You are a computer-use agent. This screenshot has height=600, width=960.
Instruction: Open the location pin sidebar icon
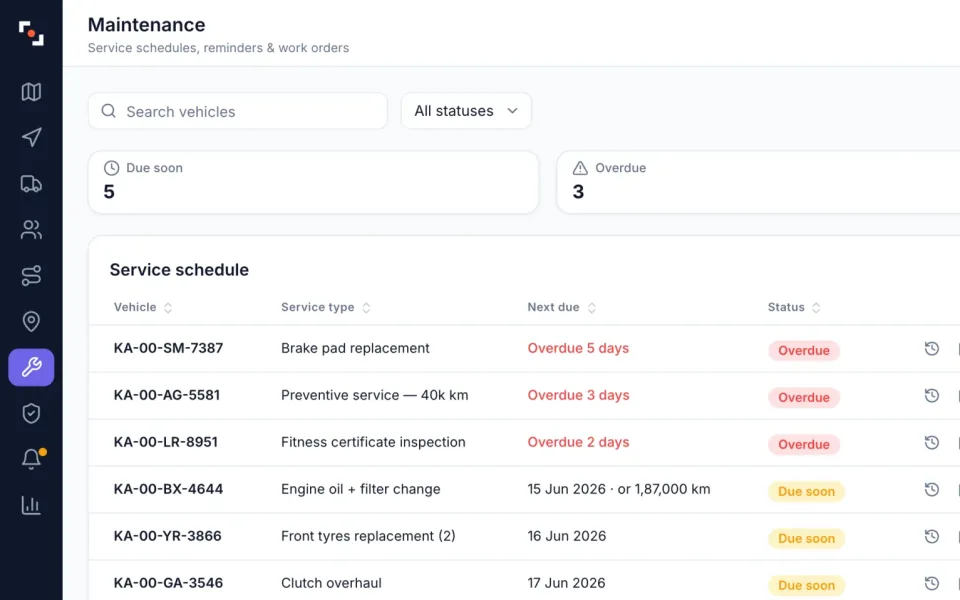(x=31, y=321)
